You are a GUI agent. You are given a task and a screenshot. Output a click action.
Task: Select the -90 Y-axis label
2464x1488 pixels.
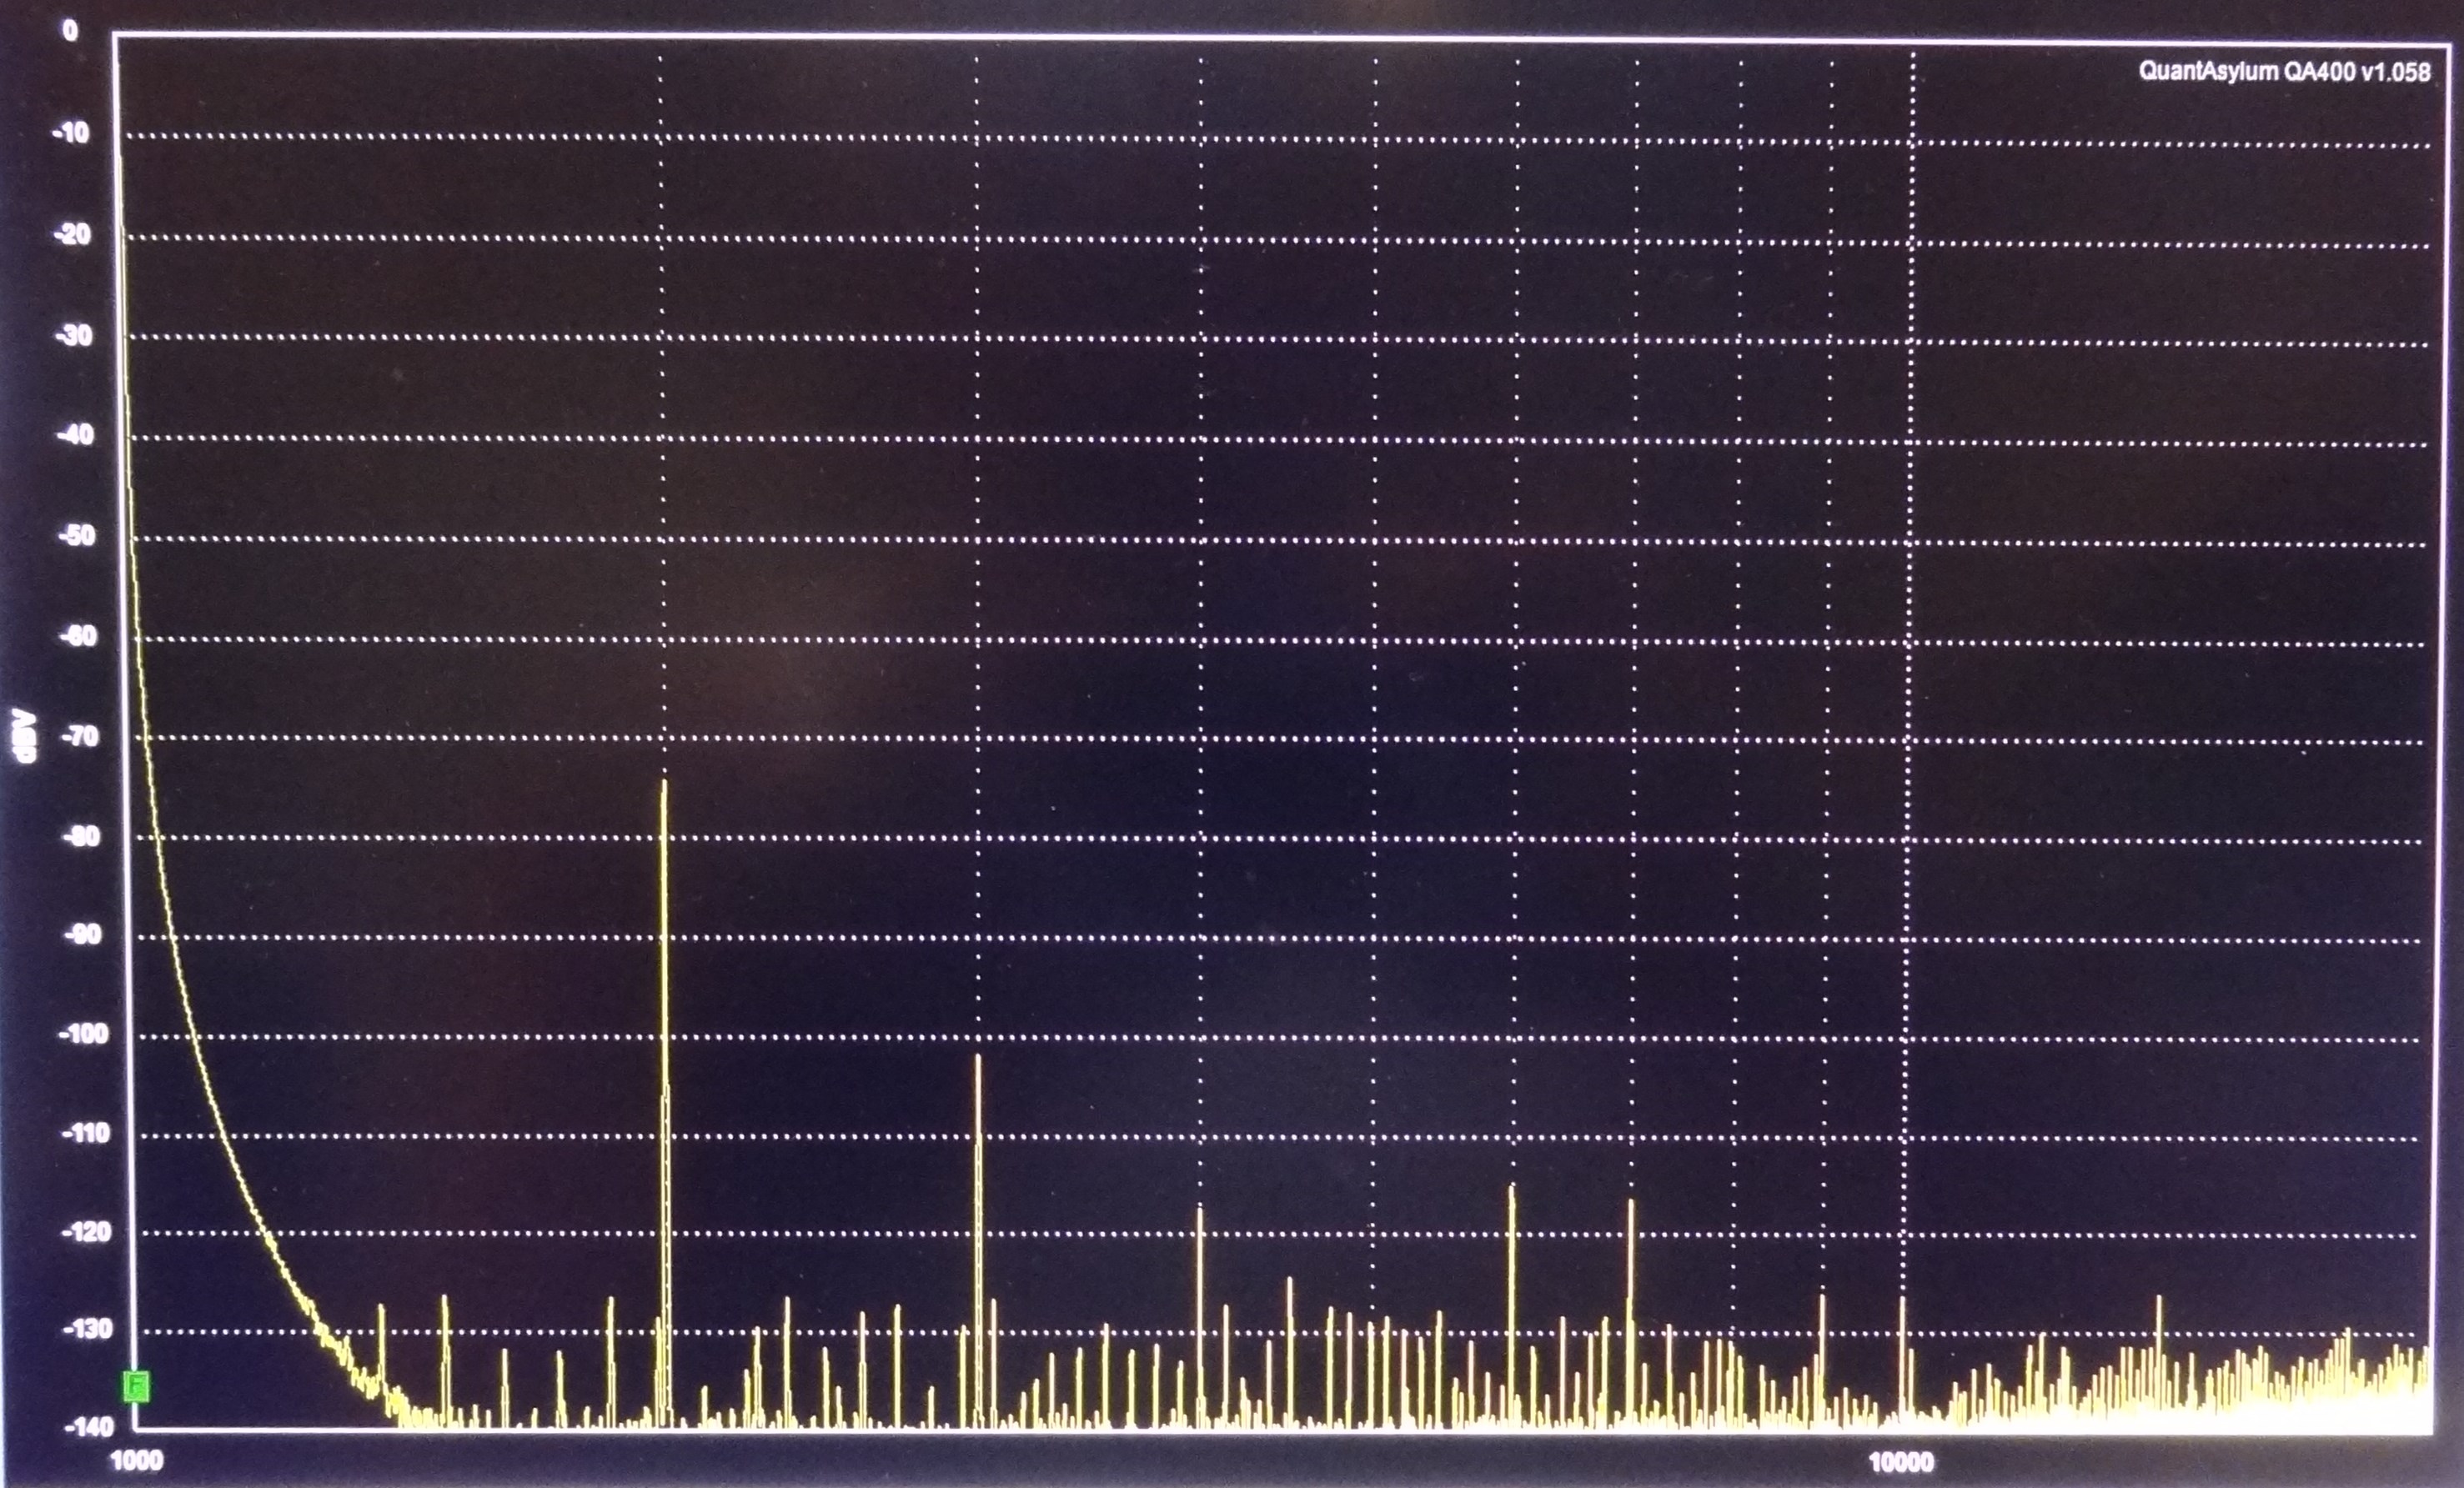coord(83,935)
